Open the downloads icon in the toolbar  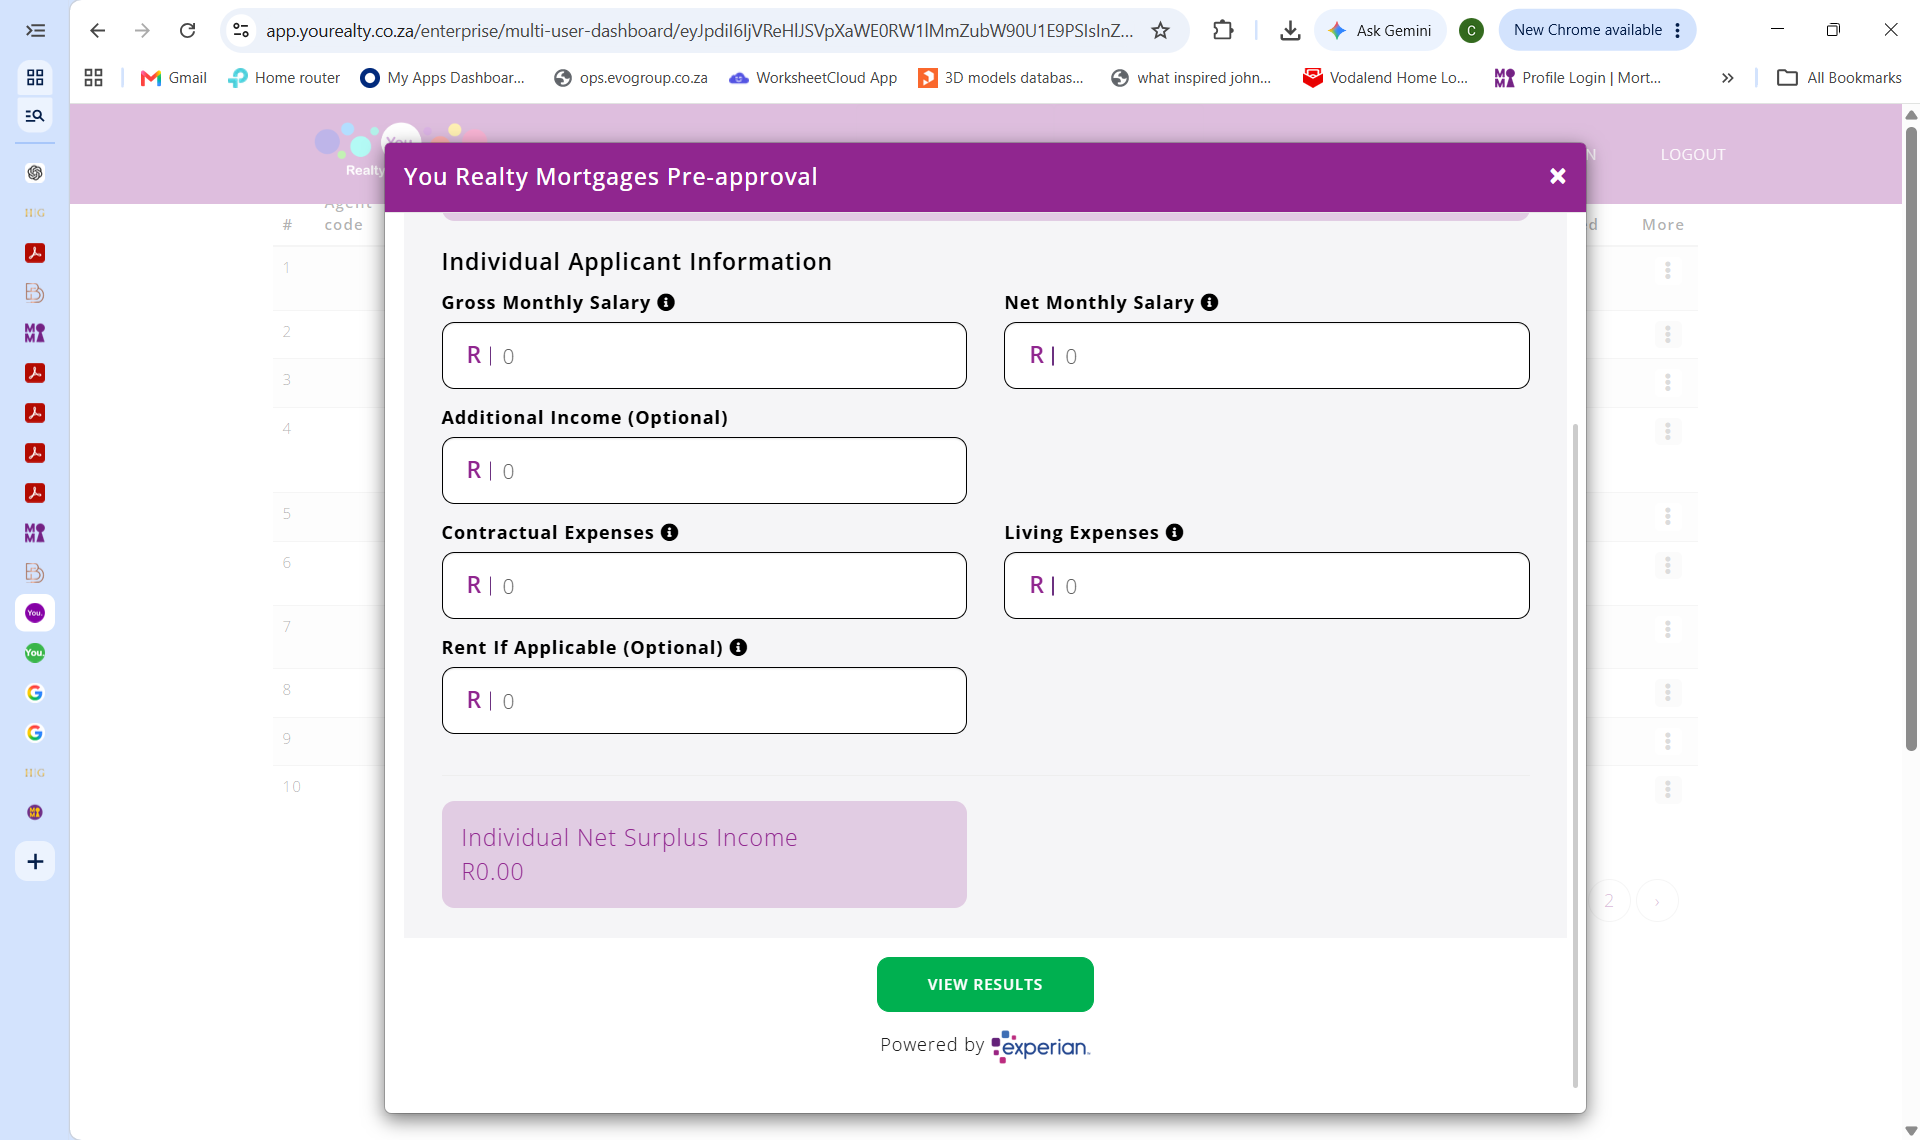point(1290,30)
